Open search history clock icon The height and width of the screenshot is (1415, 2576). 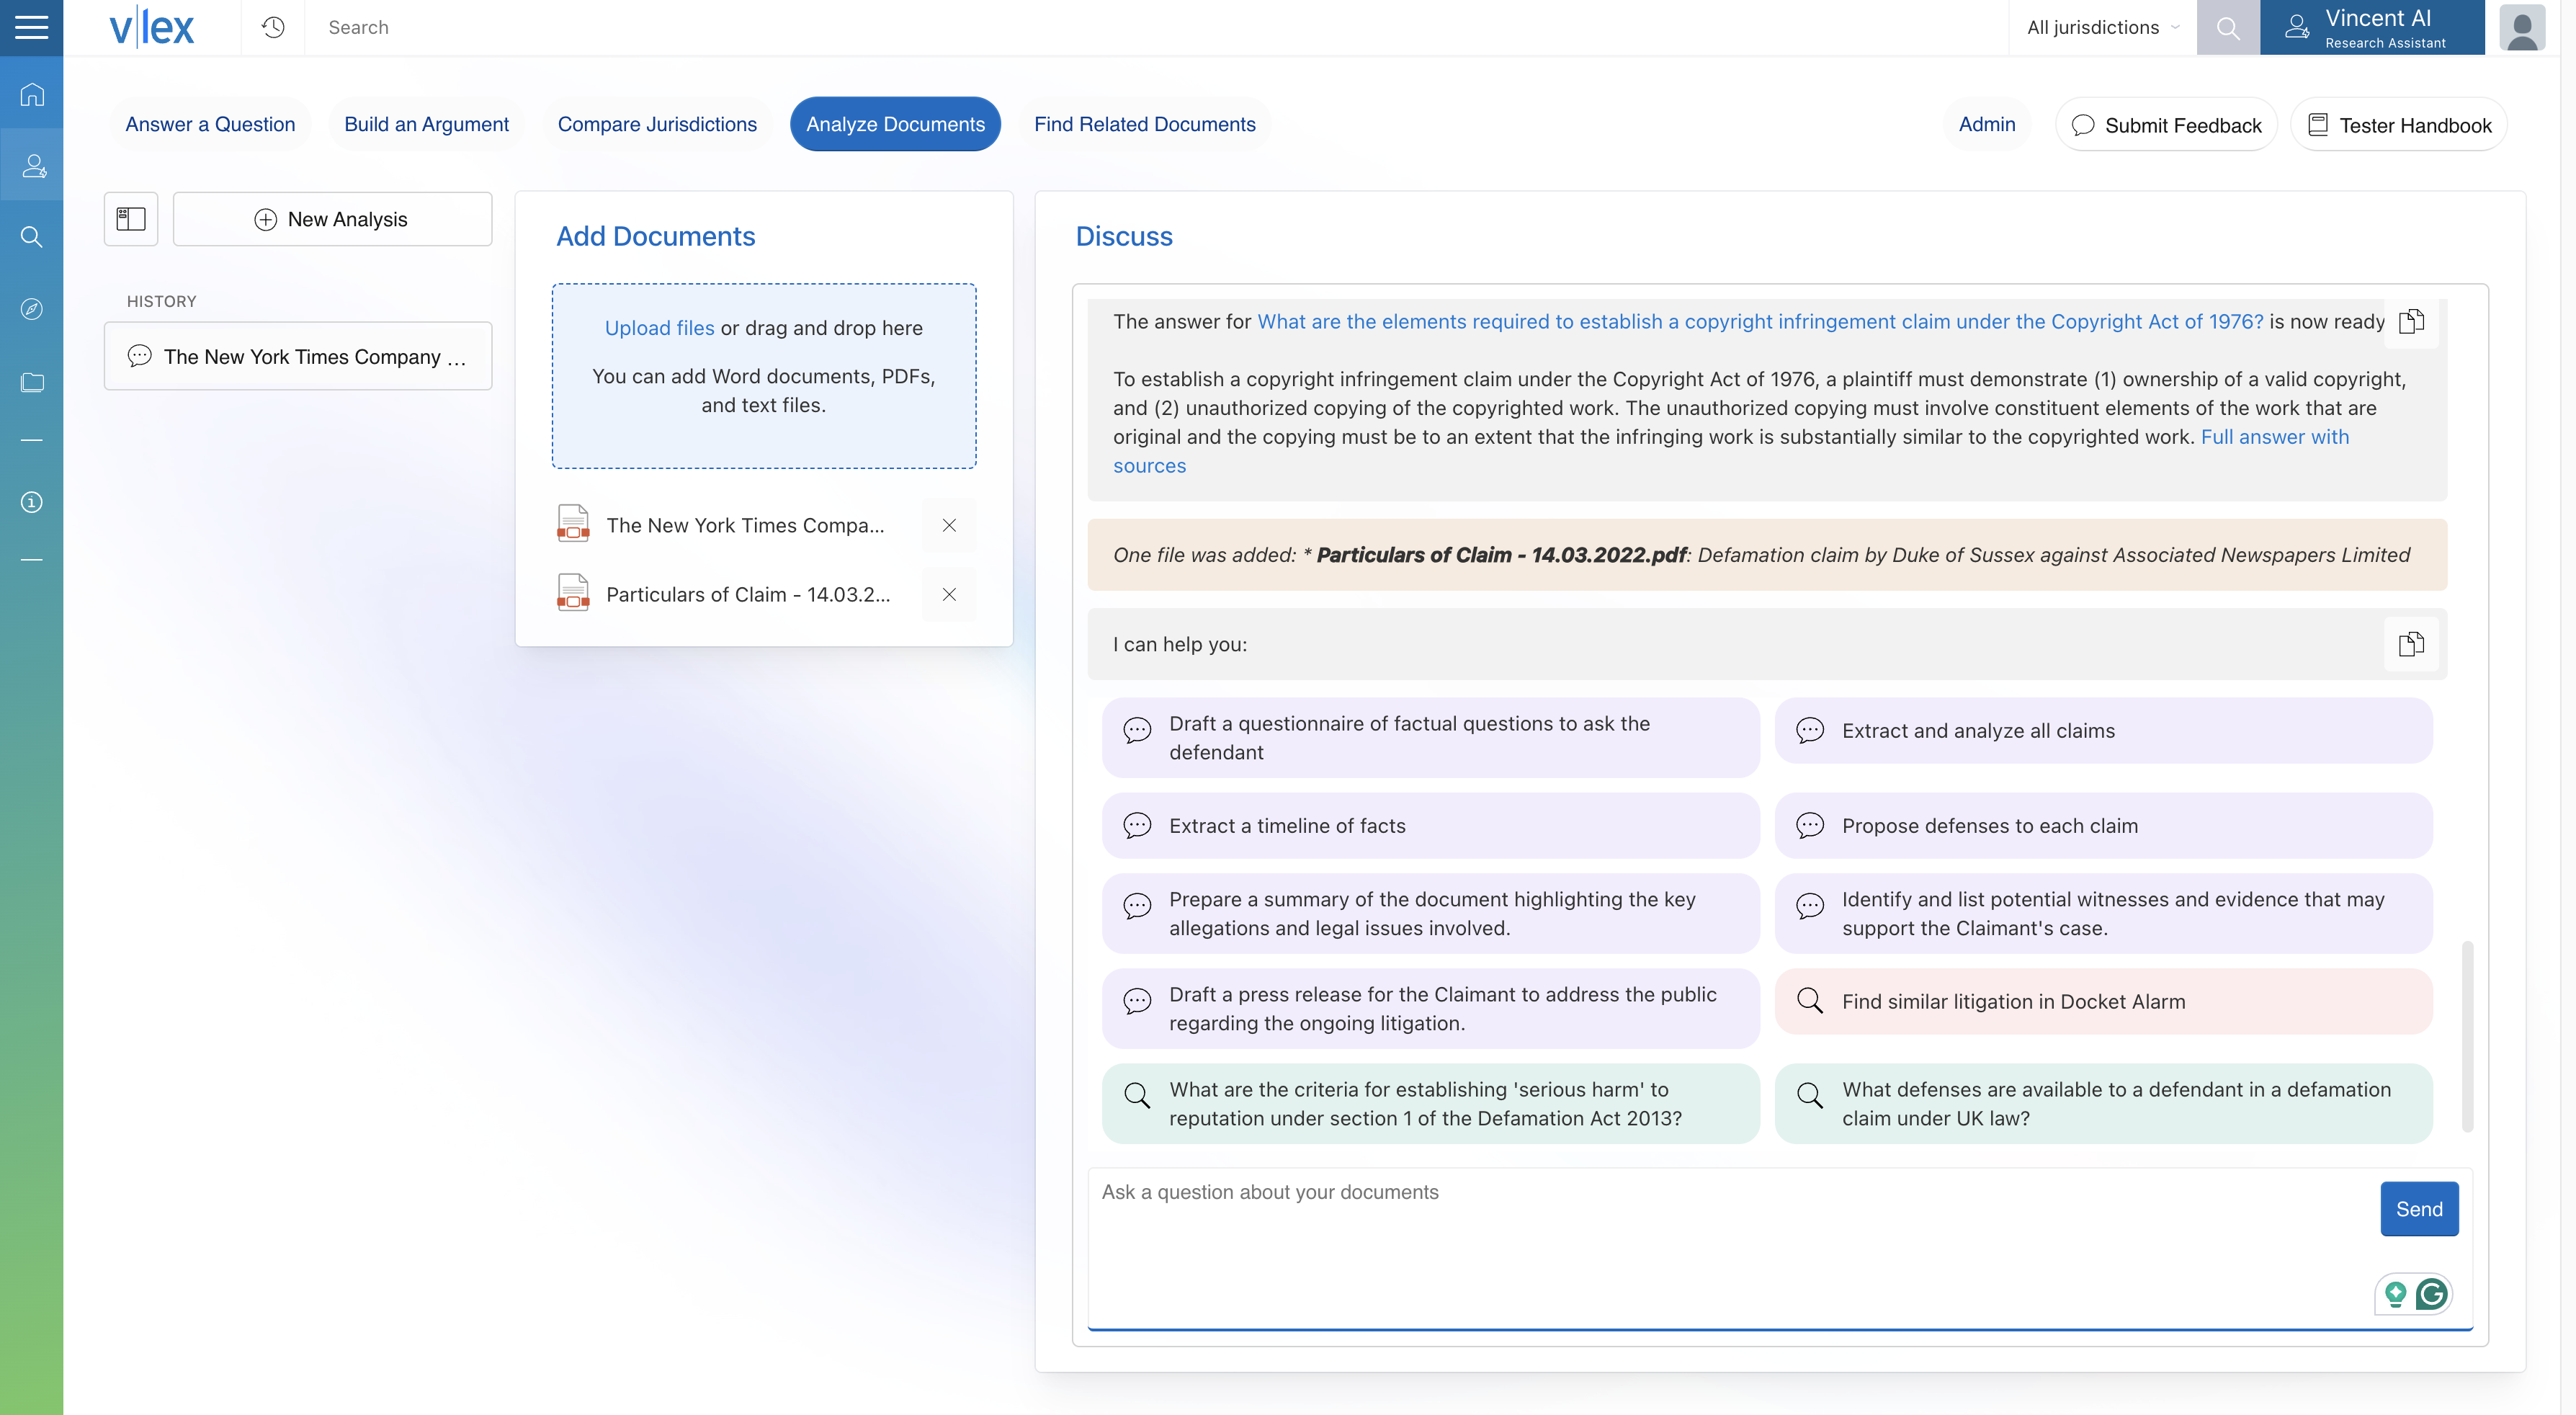coord(273,27)
